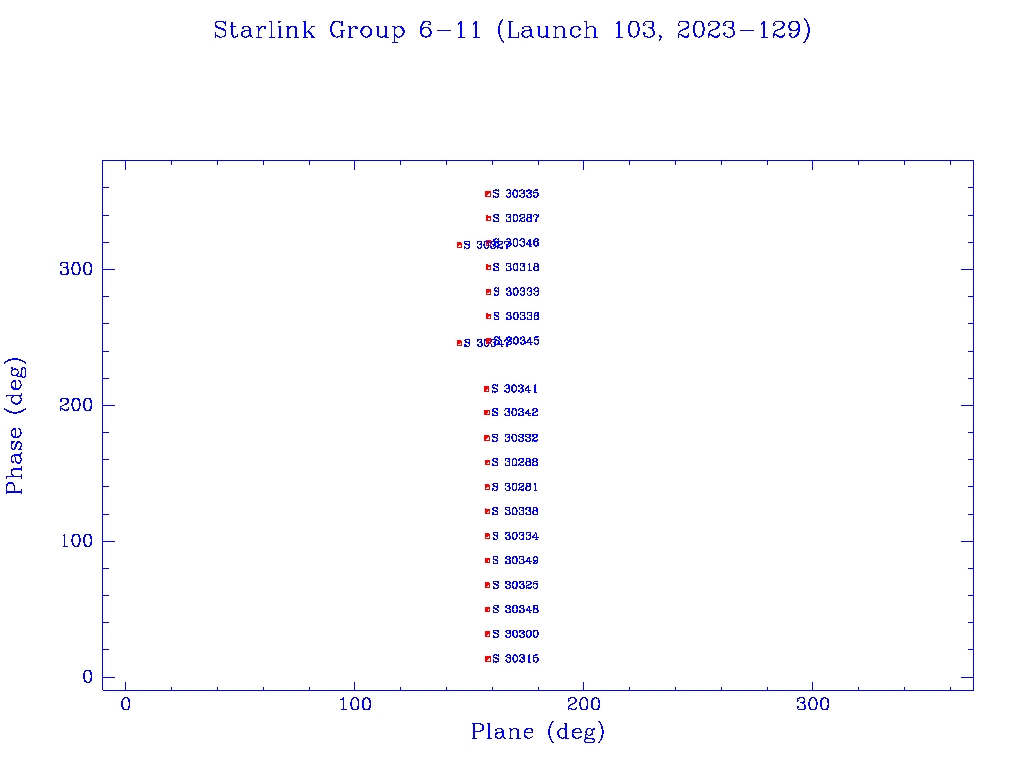This screenshot has height=768, width=1024.
Task: Click the '200' tick label on Phase axis
Action: pos(76,405)
